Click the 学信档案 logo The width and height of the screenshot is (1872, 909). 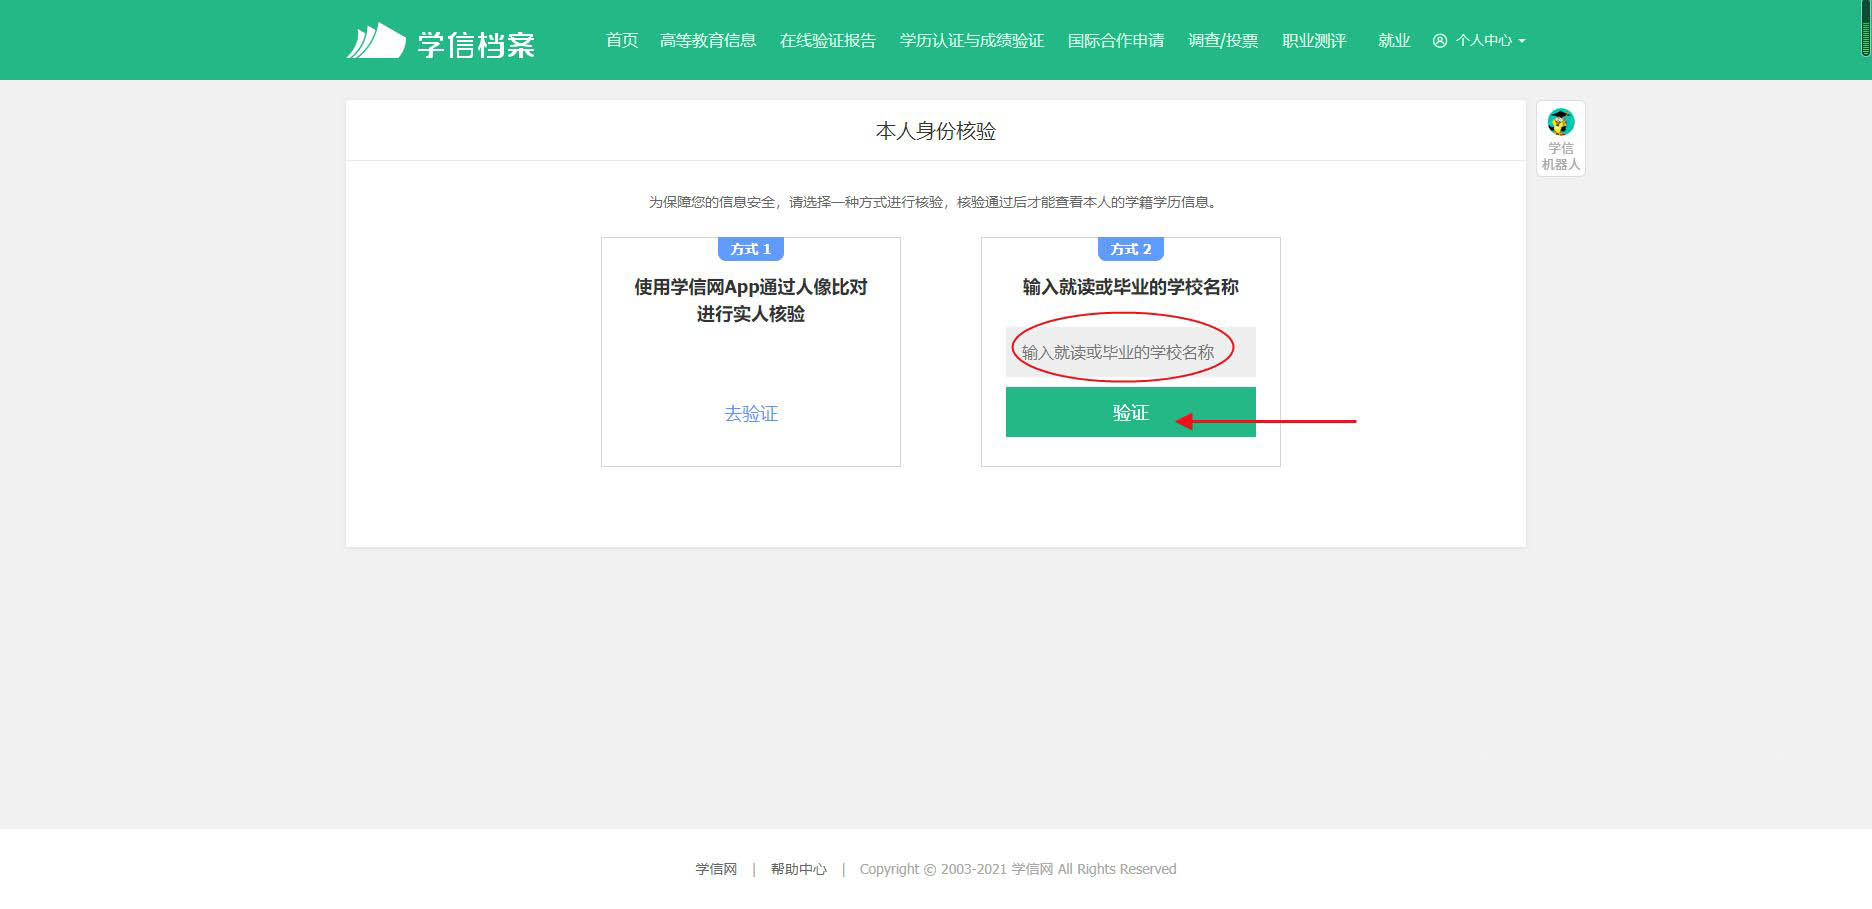point(443,40)
